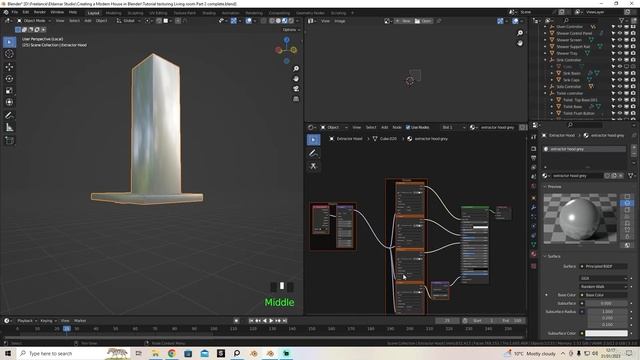
Task: Choose the flat plane preview shape
Action: click(x=627, y=196)
